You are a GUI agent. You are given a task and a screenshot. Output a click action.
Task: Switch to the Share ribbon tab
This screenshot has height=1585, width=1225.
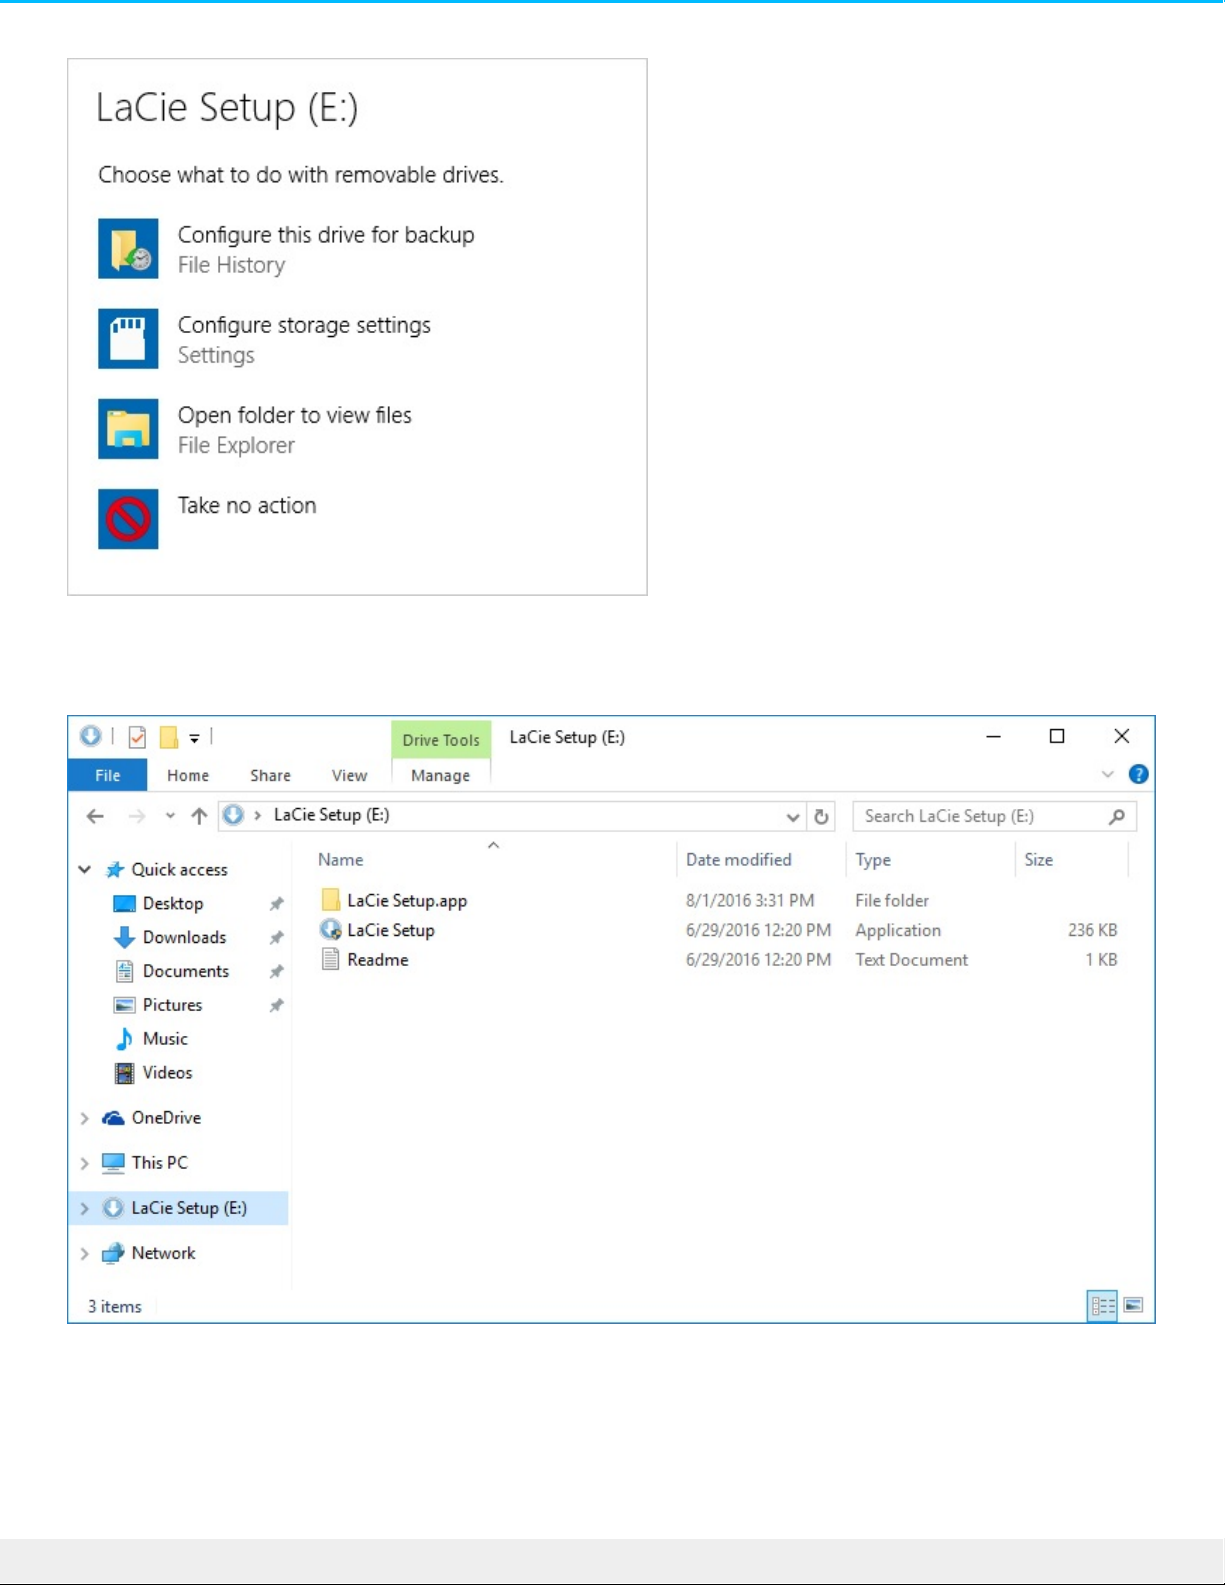point(270,775)
